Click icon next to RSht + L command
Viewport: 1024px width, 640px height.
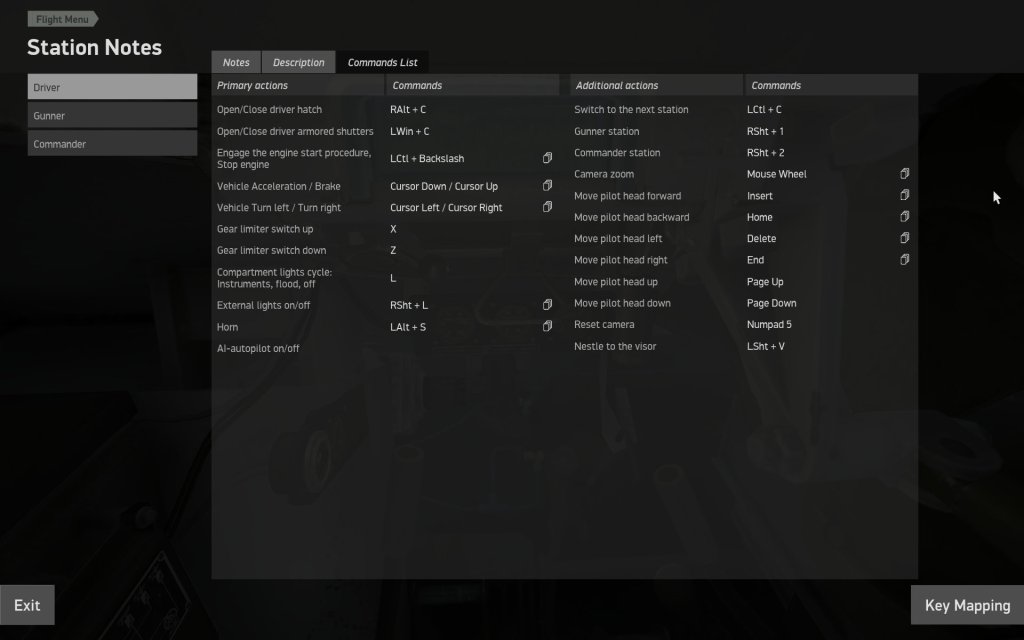pos(547,305)
